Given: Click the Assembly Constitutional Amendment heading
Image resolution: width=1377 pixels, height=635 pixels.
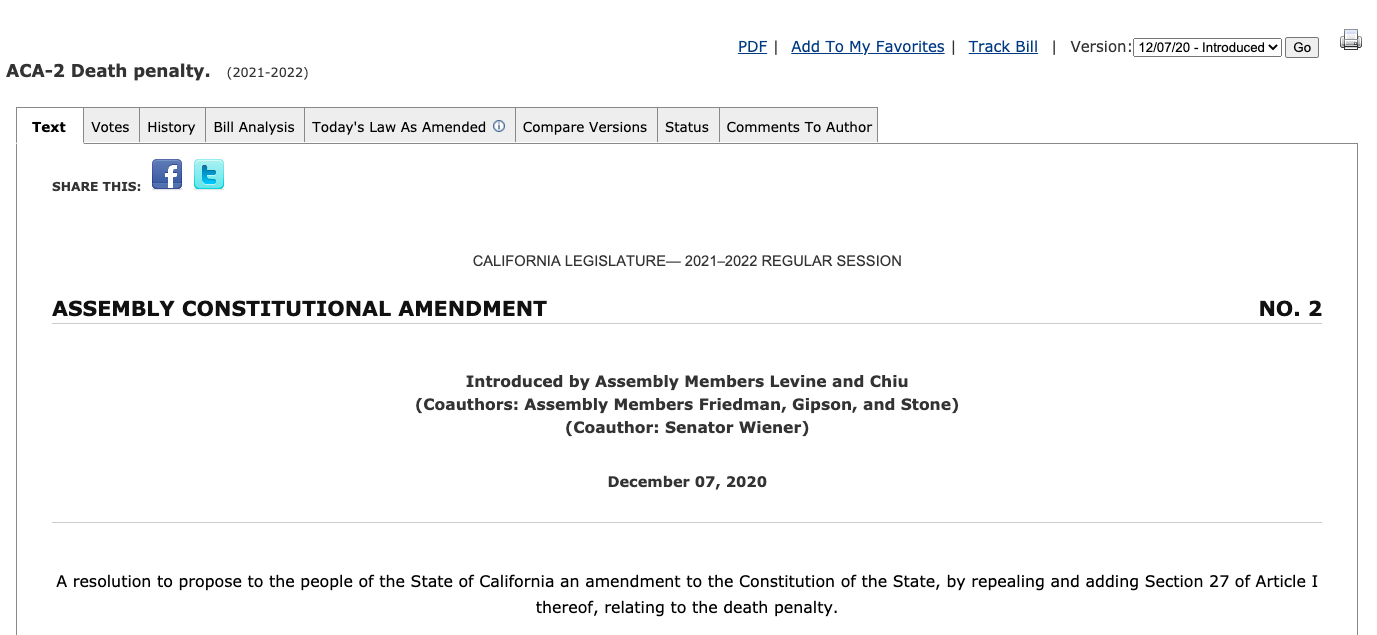Looking at the screenshot, I should tap(299, 309).
